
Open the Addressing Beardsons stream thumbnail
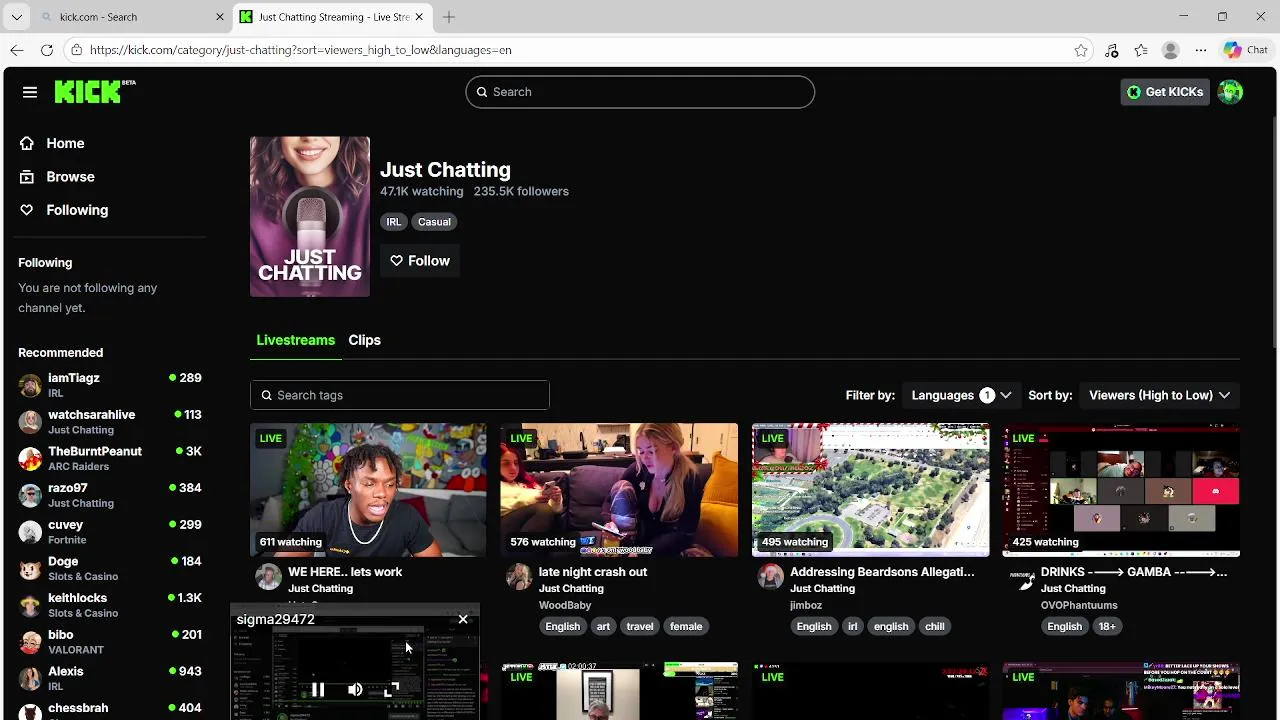870,490
